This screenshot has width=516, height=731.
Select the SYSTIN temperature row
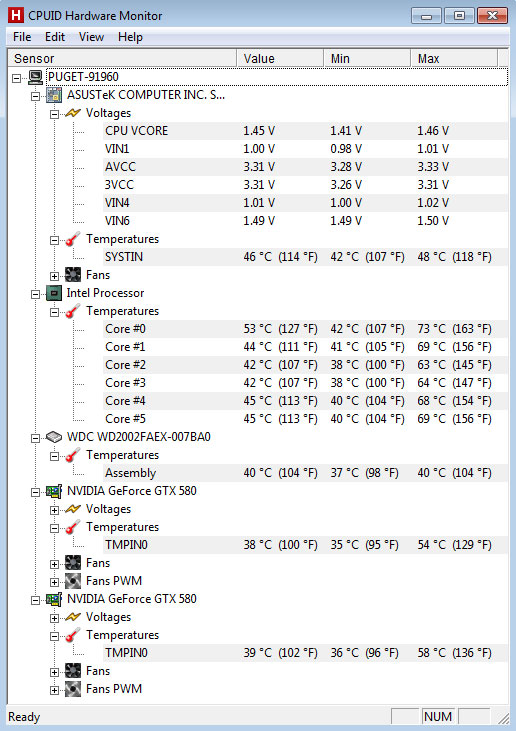(305, 257)
